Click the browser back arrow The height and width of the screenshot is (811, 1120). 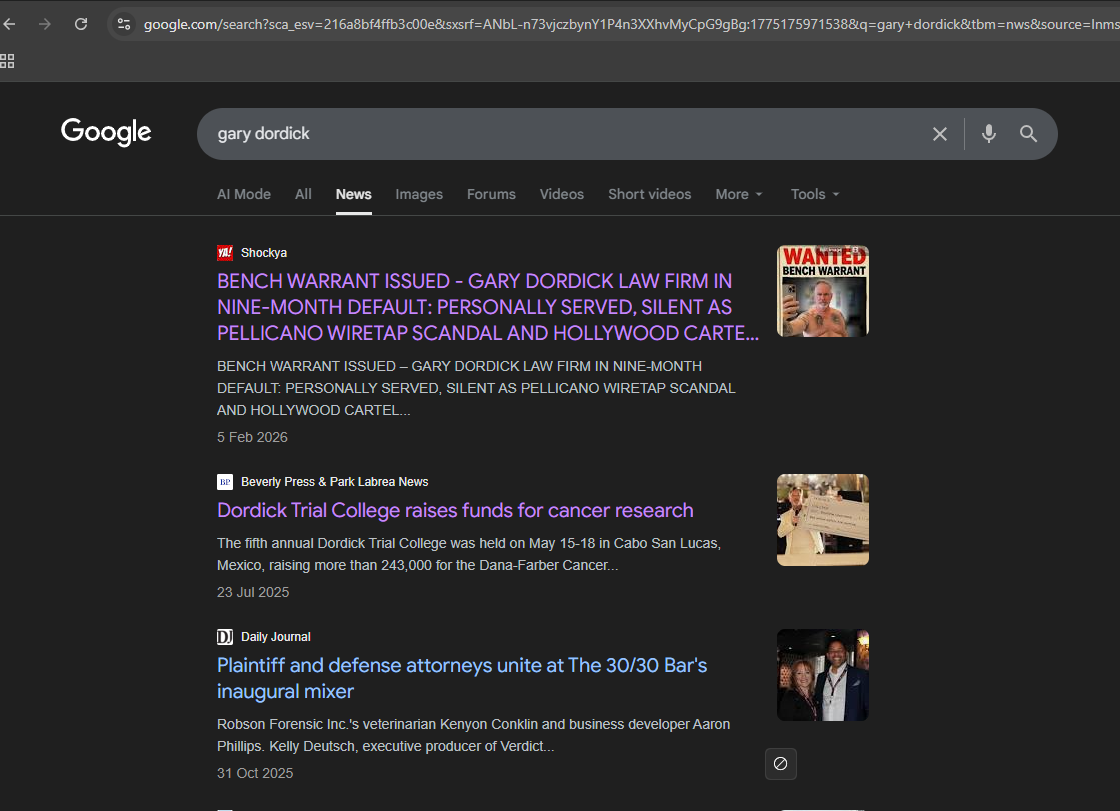(x=10, y=24)
